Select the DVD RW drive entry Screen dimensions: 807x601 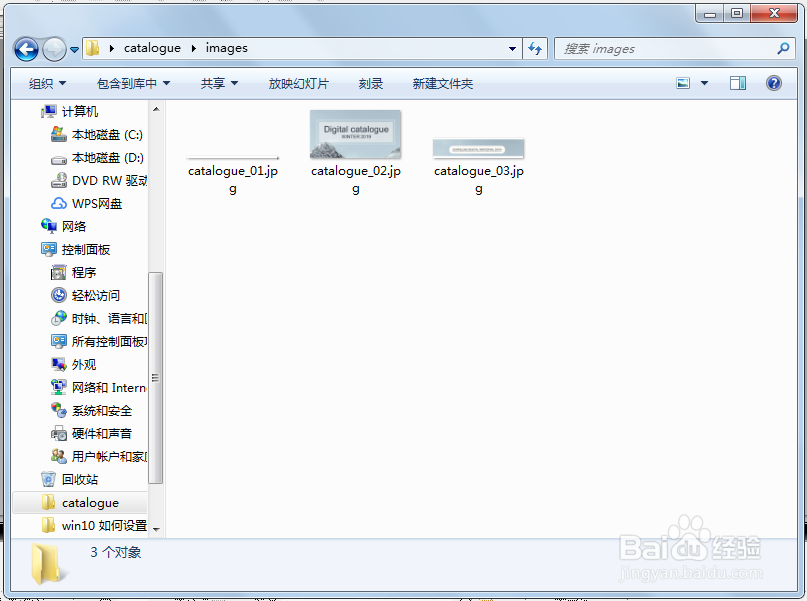pos(109,181)
